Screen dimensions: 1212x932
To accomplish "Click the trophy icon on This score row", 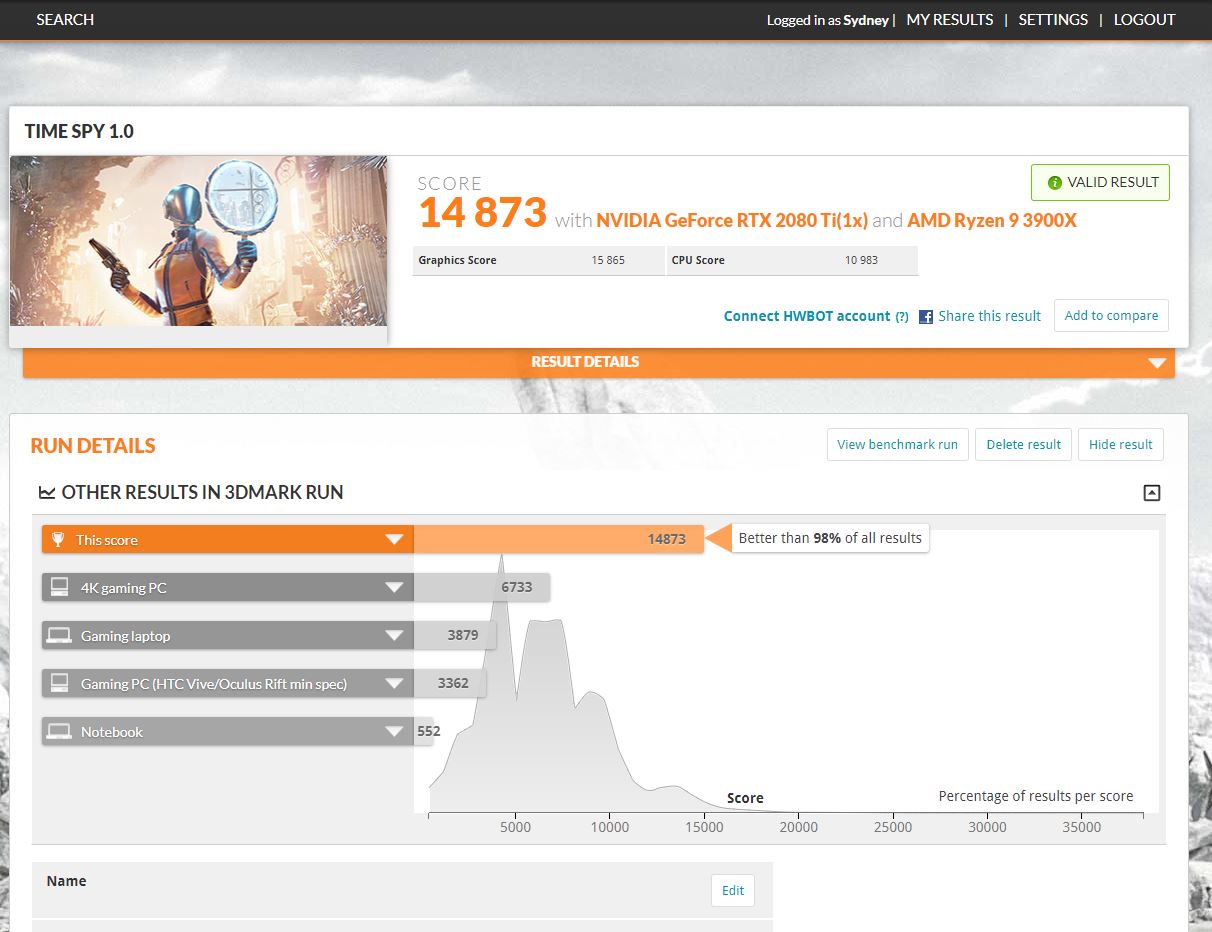I will pyautogui.click(x=57, y=539).
